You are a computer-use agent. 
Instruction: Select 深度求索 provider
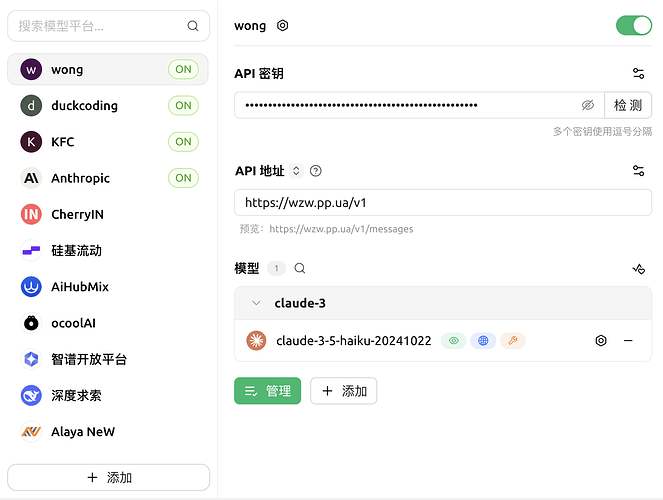(x=108, y=396)
